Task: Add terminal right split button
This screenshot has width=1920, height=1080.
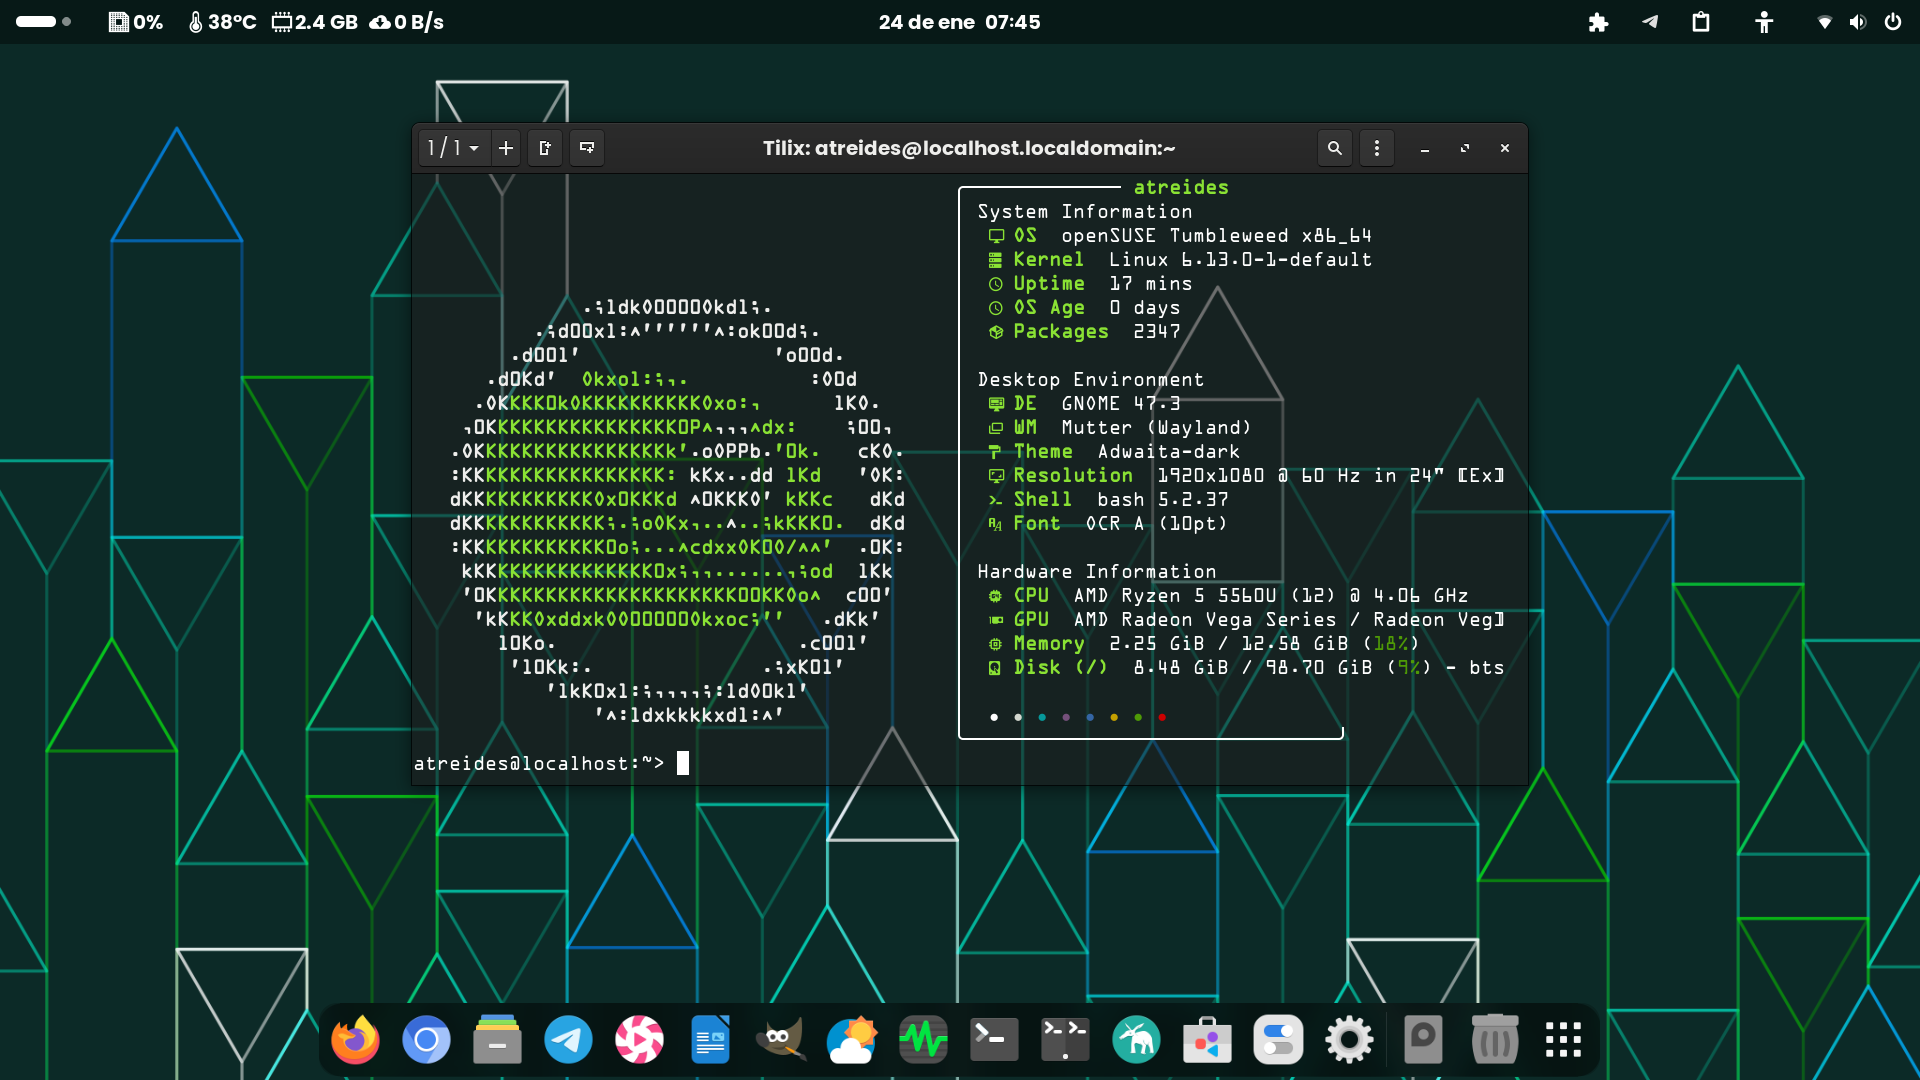Action: point(545,148)
